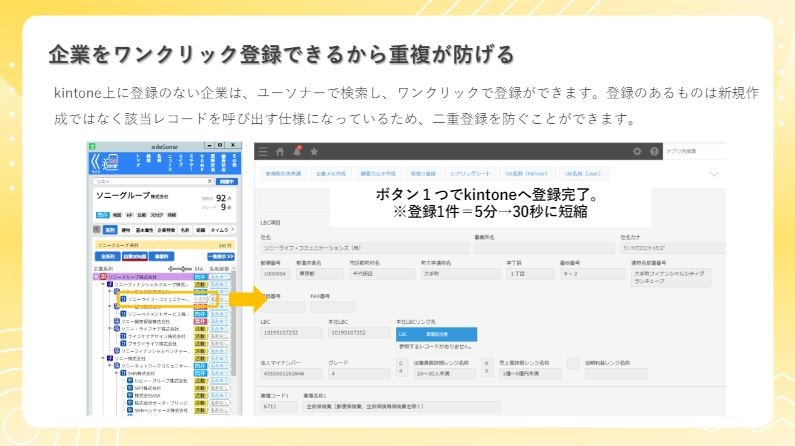Image resolution: width=795 pixels, height=446 pixels.
Task: Click the 一覧表示 >> button
Action: pos(221,256)
